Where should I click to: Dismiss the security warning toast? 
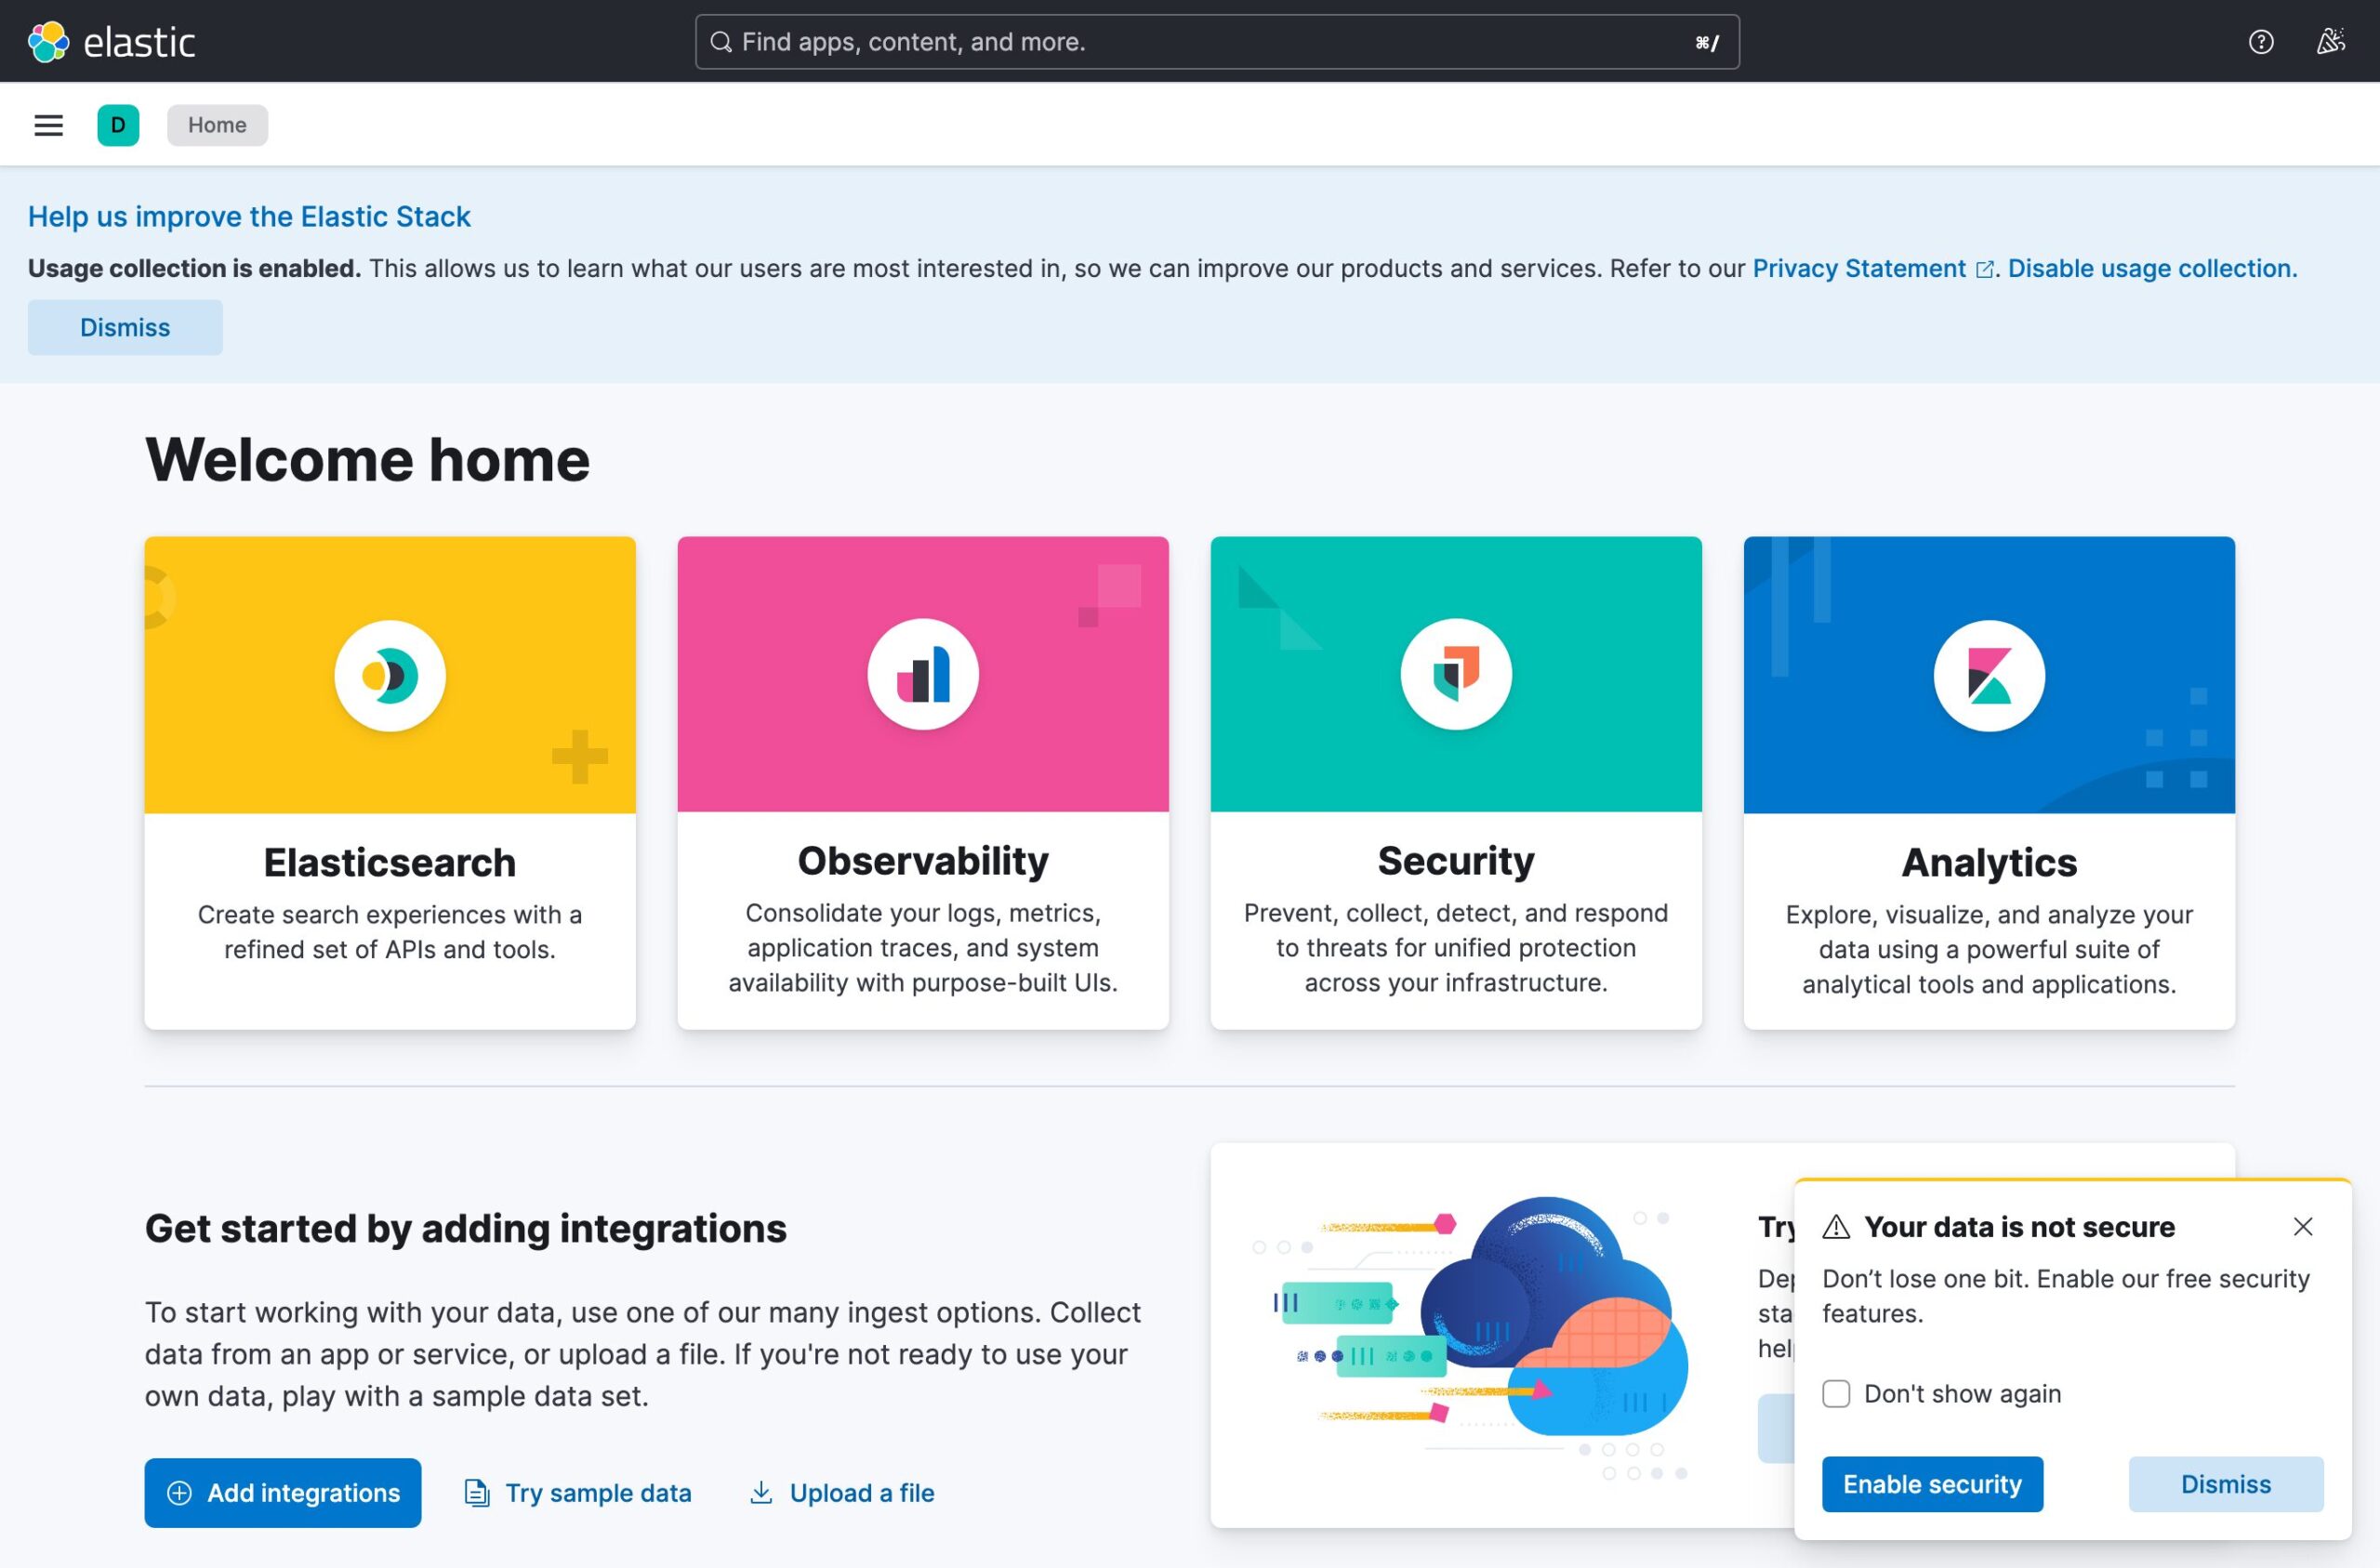pos(2226,1484)
